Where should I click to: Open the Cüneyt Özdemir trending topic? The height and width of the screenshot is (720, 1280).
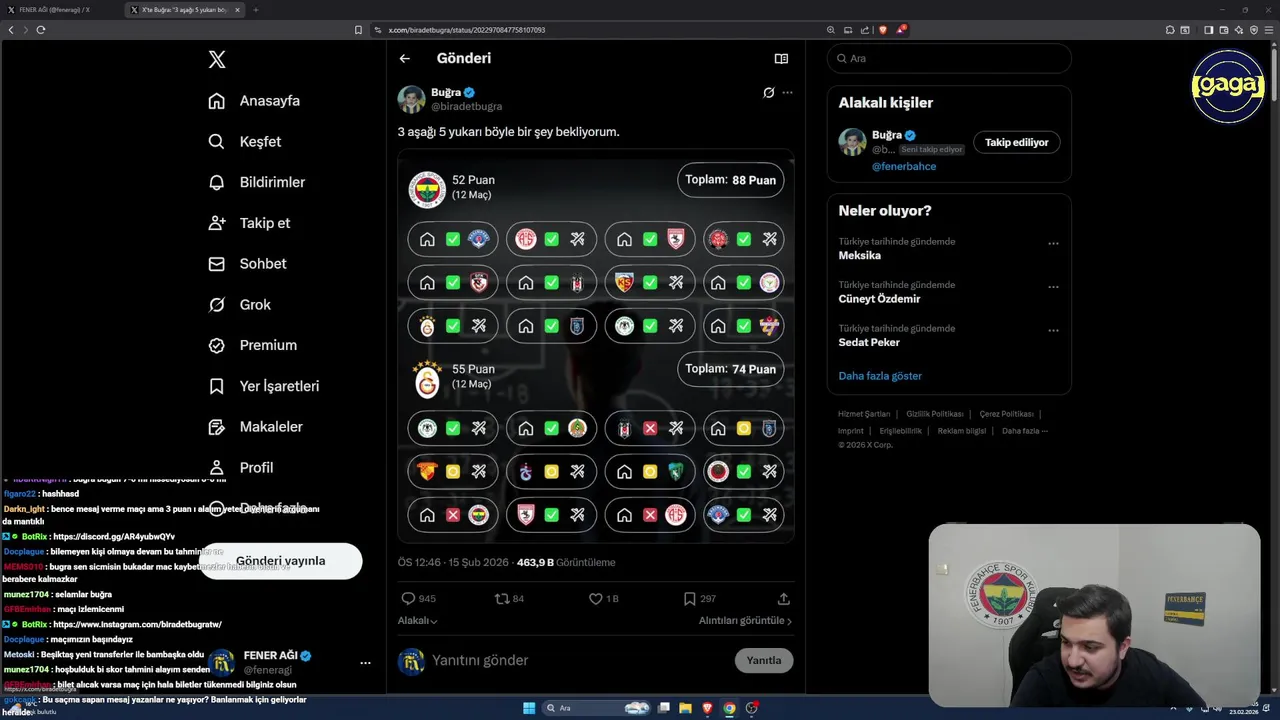(879, 299)
